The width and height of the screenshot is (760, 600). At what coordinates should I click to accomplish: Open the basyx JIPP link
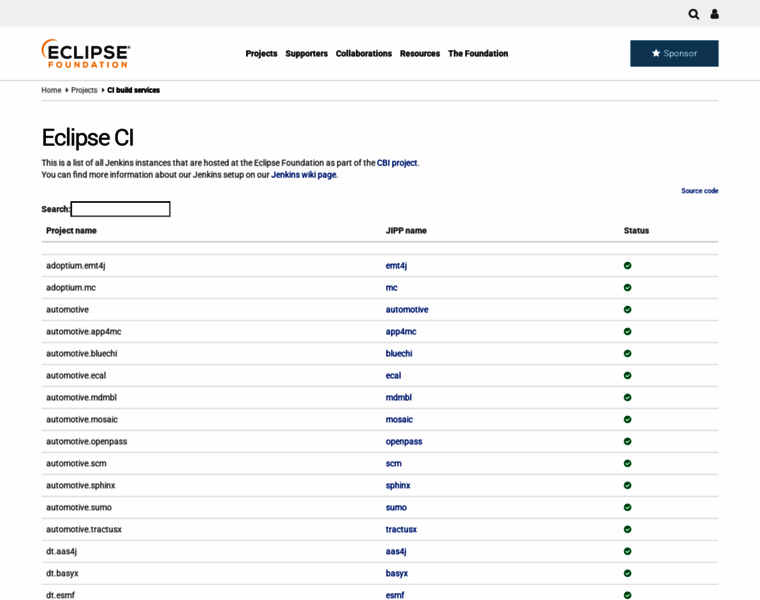pos(396,573)
